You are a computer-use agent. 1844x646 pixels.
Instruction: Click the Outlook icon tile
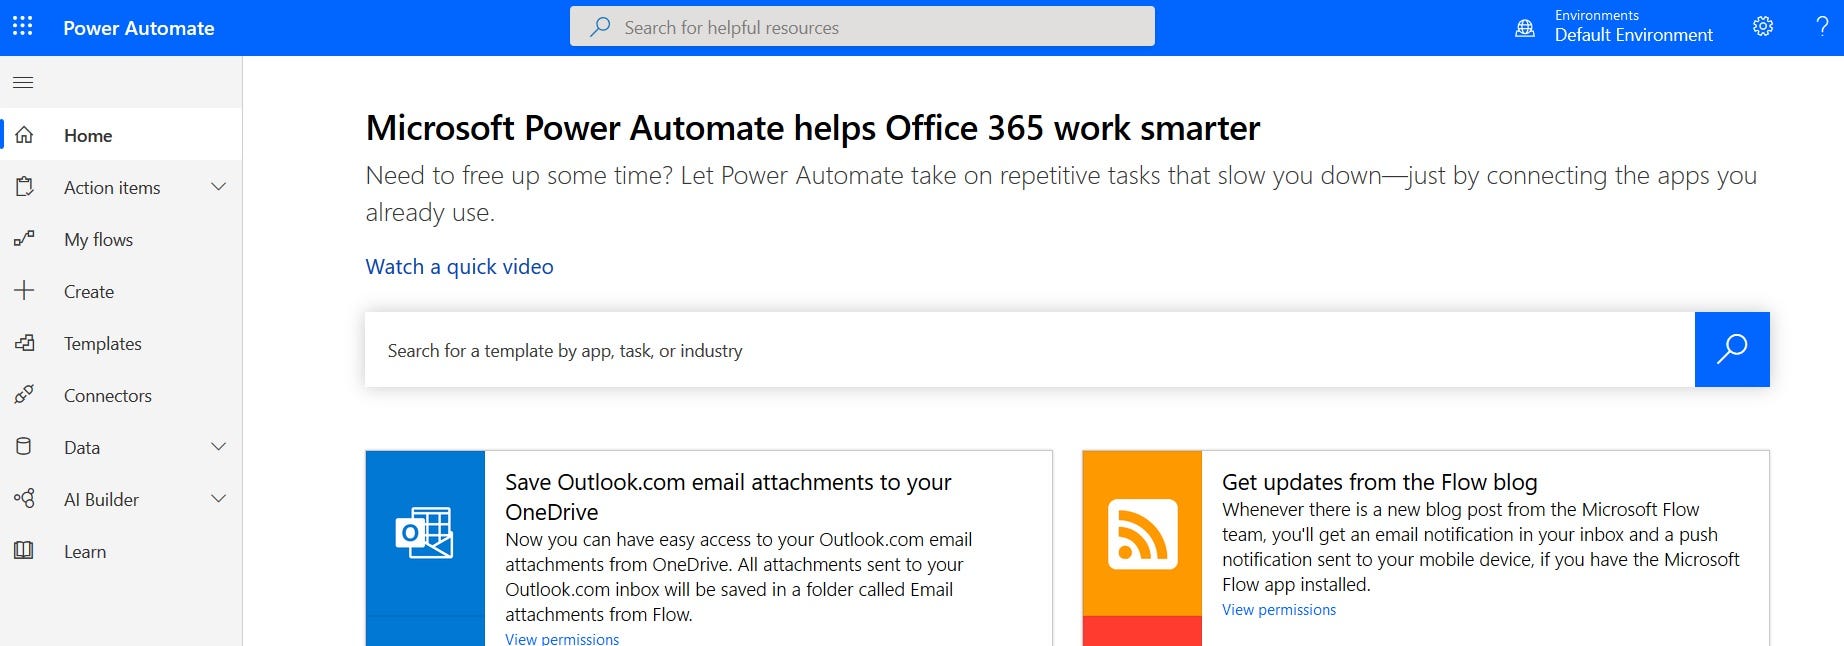coord(425,533)
